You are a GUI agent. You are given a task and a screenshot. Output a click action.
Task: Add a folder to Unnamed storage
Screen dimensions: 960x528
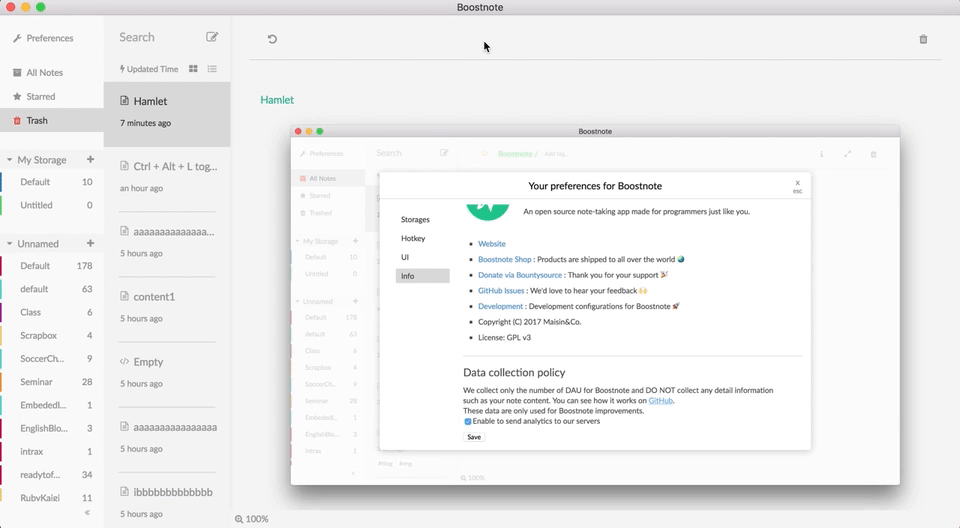pyautogui.click(x=91, y=243)
